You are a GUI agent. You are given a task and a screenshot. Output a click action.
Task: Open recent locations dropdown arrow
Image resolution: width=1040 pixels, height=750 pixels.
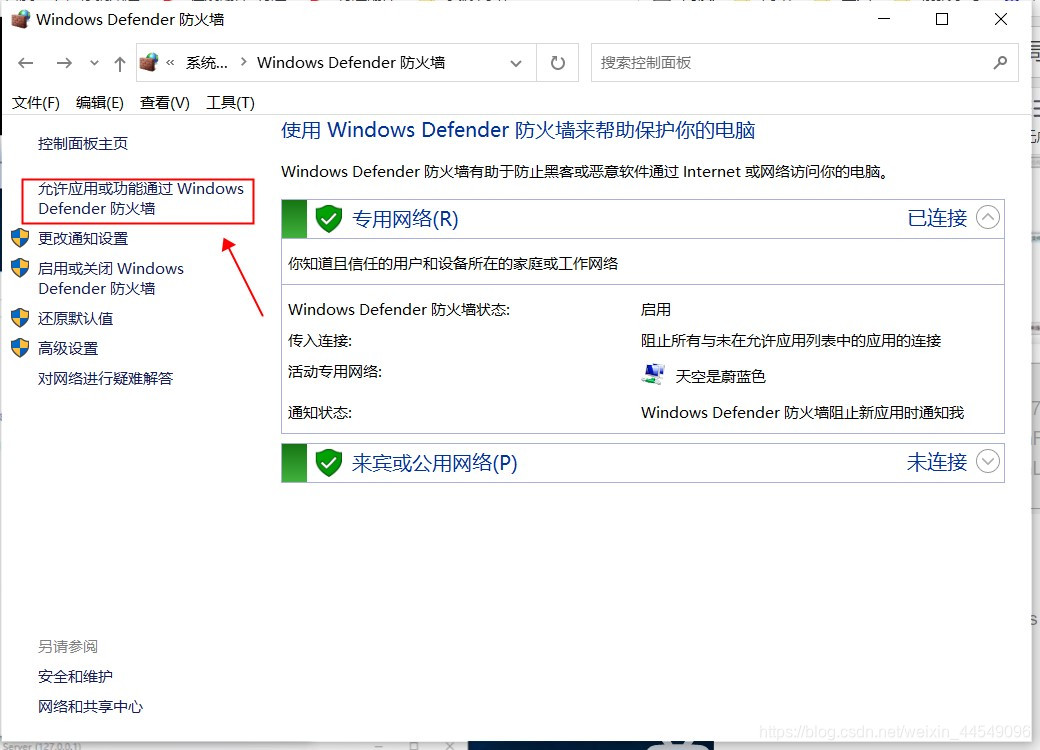tap(94, 63)
